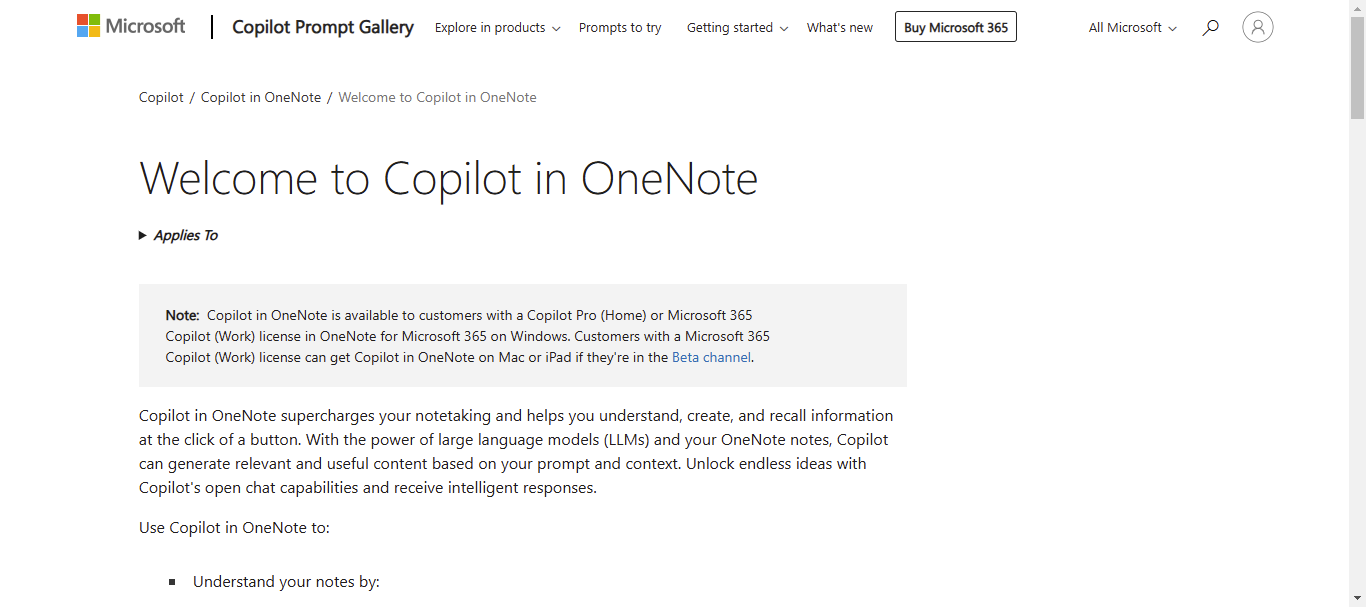Click the Welcome to Copilot in OneNote heading
The width and height of the screenshot is (1366, 607).
click(x=448, y=179)
